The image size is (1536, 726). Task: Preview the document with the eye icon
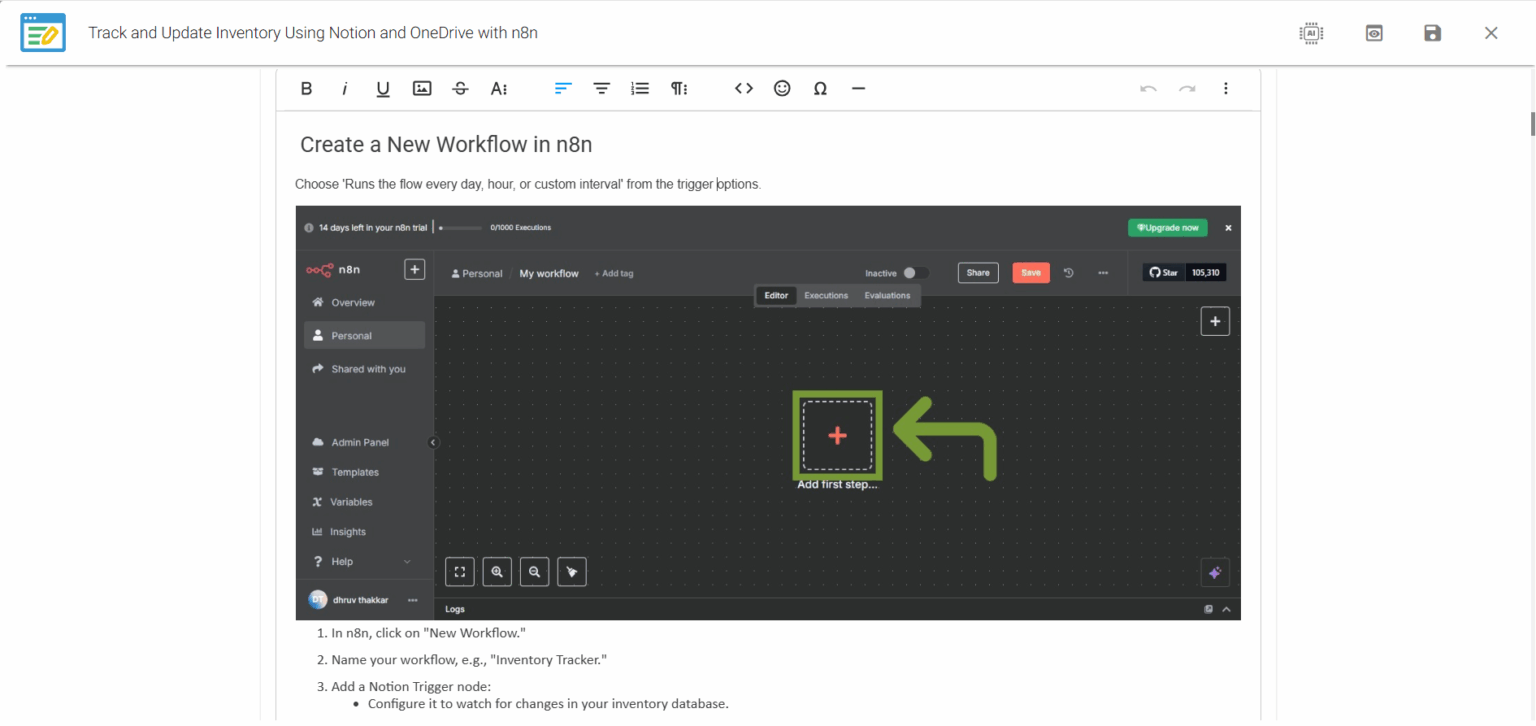pyautogui.click(x=1374, y=33)
